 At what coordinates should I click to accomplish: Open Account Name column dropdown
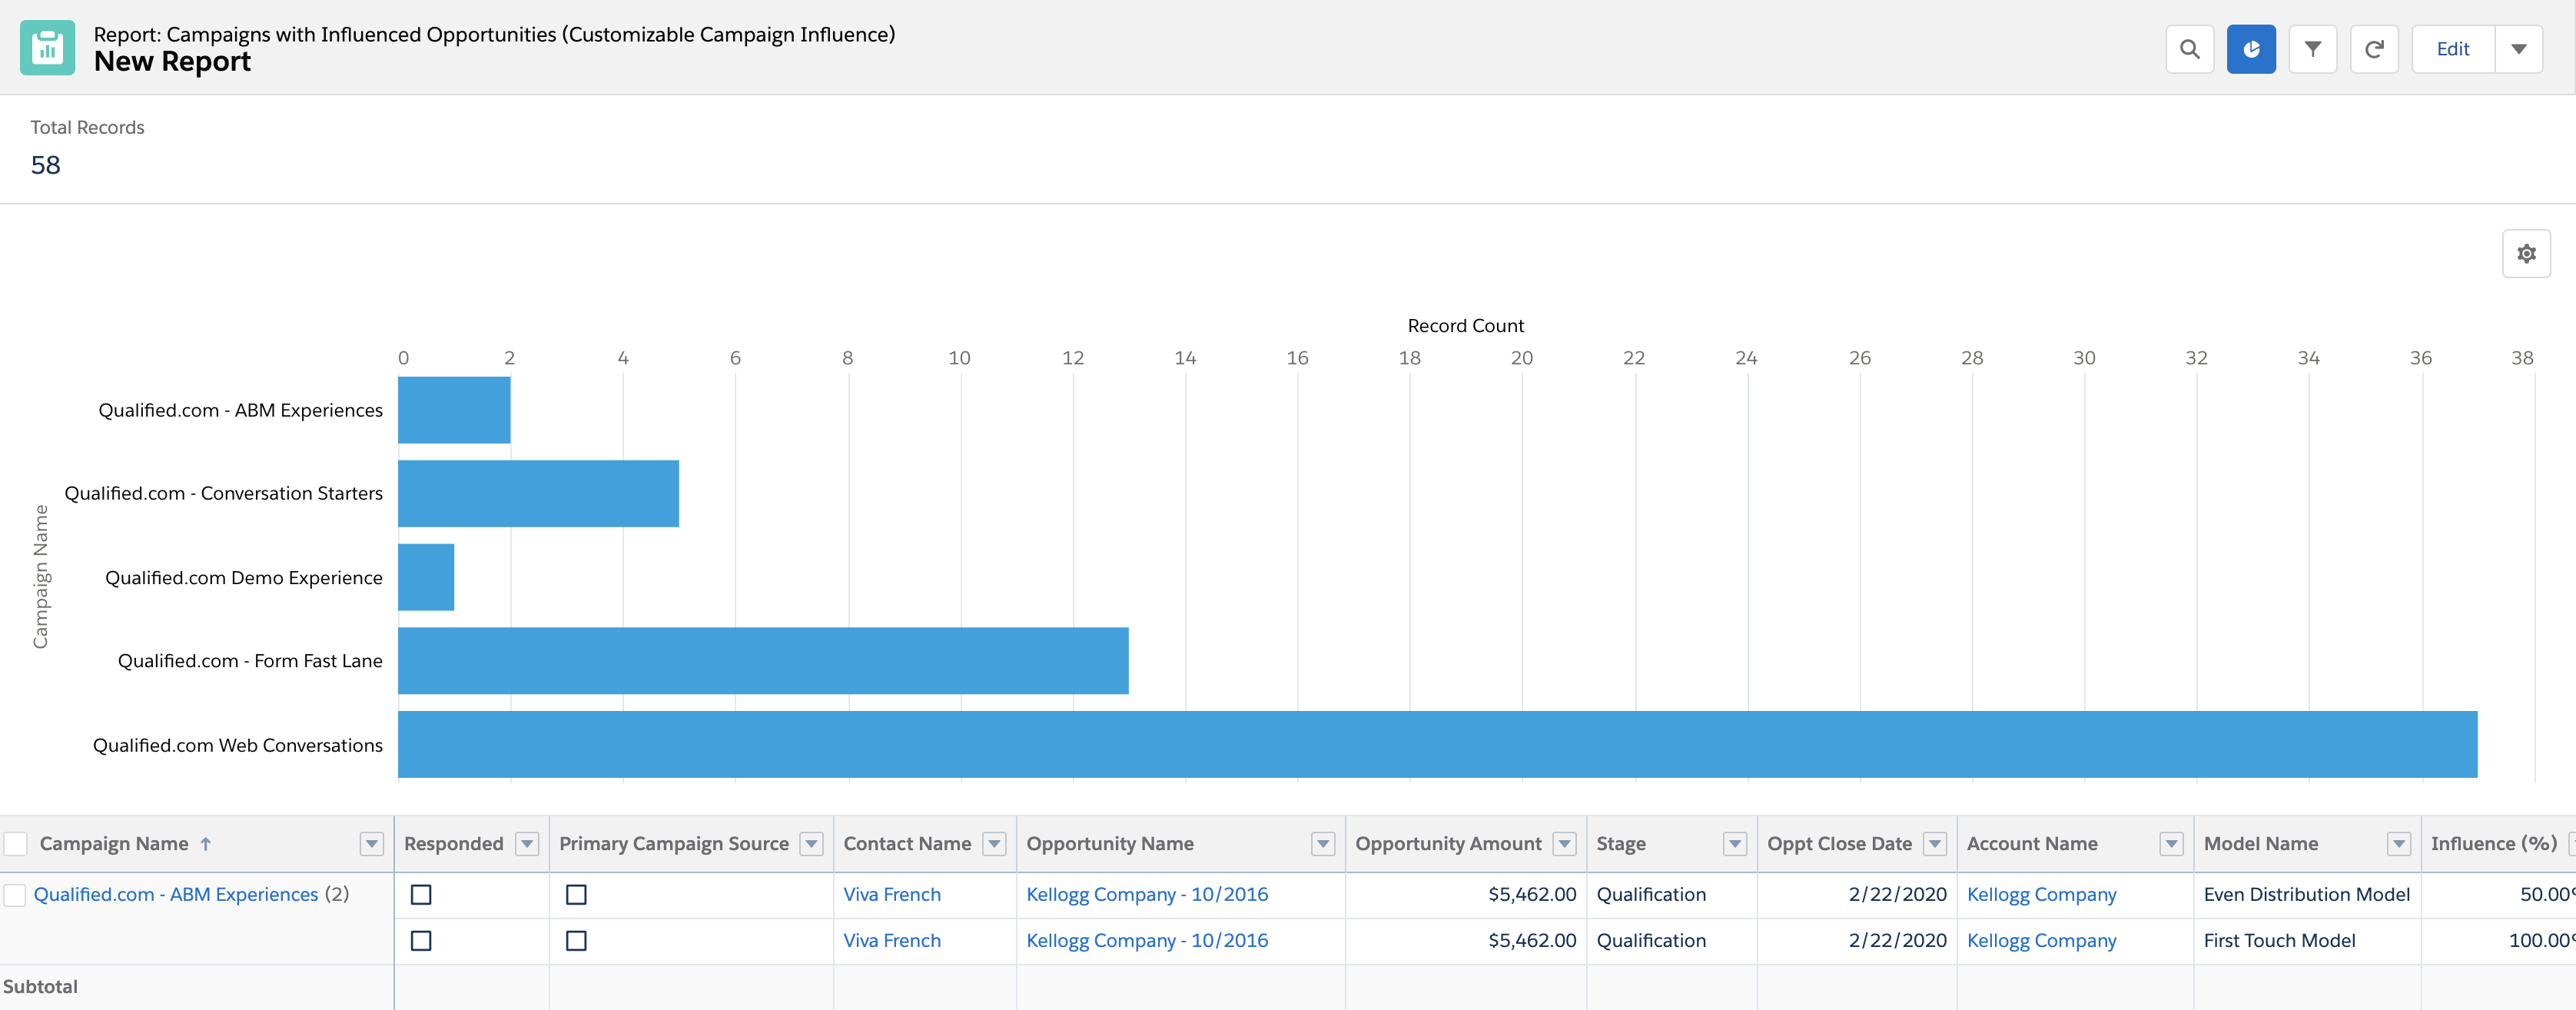coord(2171,844)
